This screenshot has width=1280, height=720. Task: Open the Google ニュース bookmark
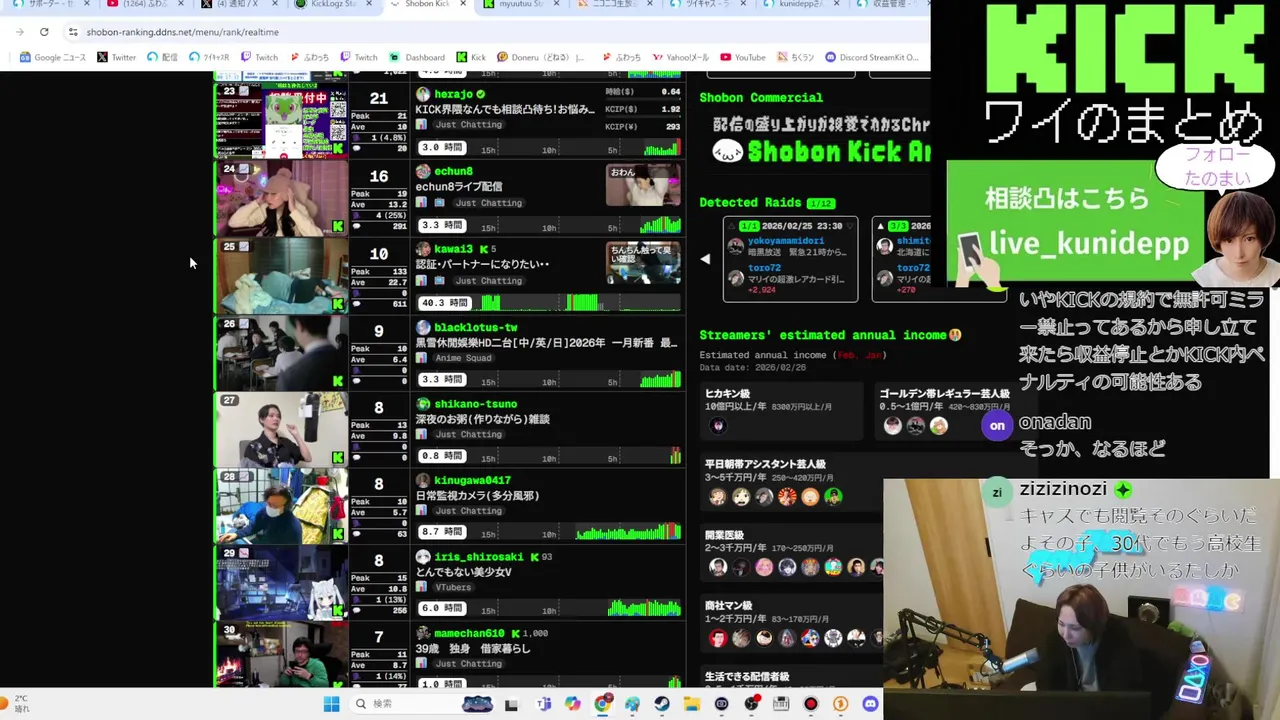(x=53, y=57)
